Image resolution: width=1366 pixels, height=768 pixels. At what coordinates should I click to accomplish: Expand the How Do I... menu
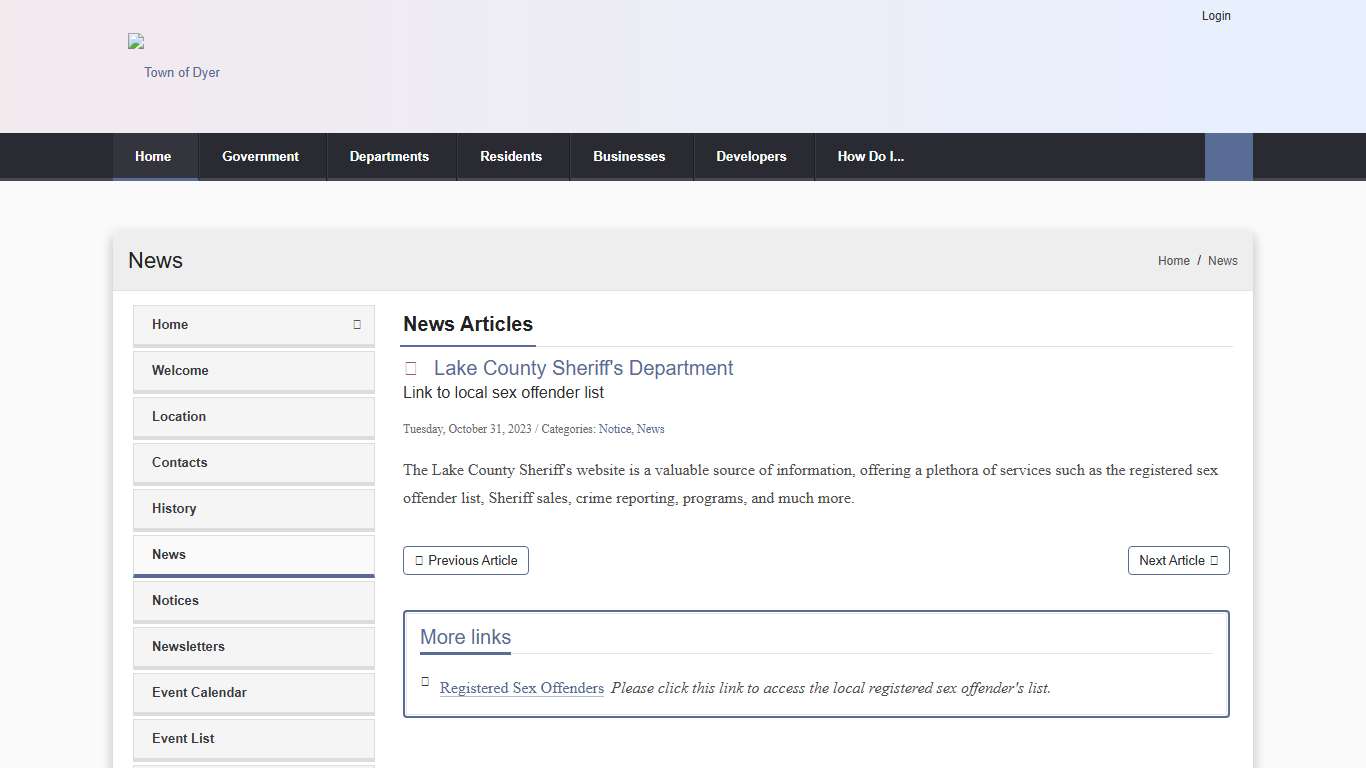pyautogui.click(x=871, y=156)
